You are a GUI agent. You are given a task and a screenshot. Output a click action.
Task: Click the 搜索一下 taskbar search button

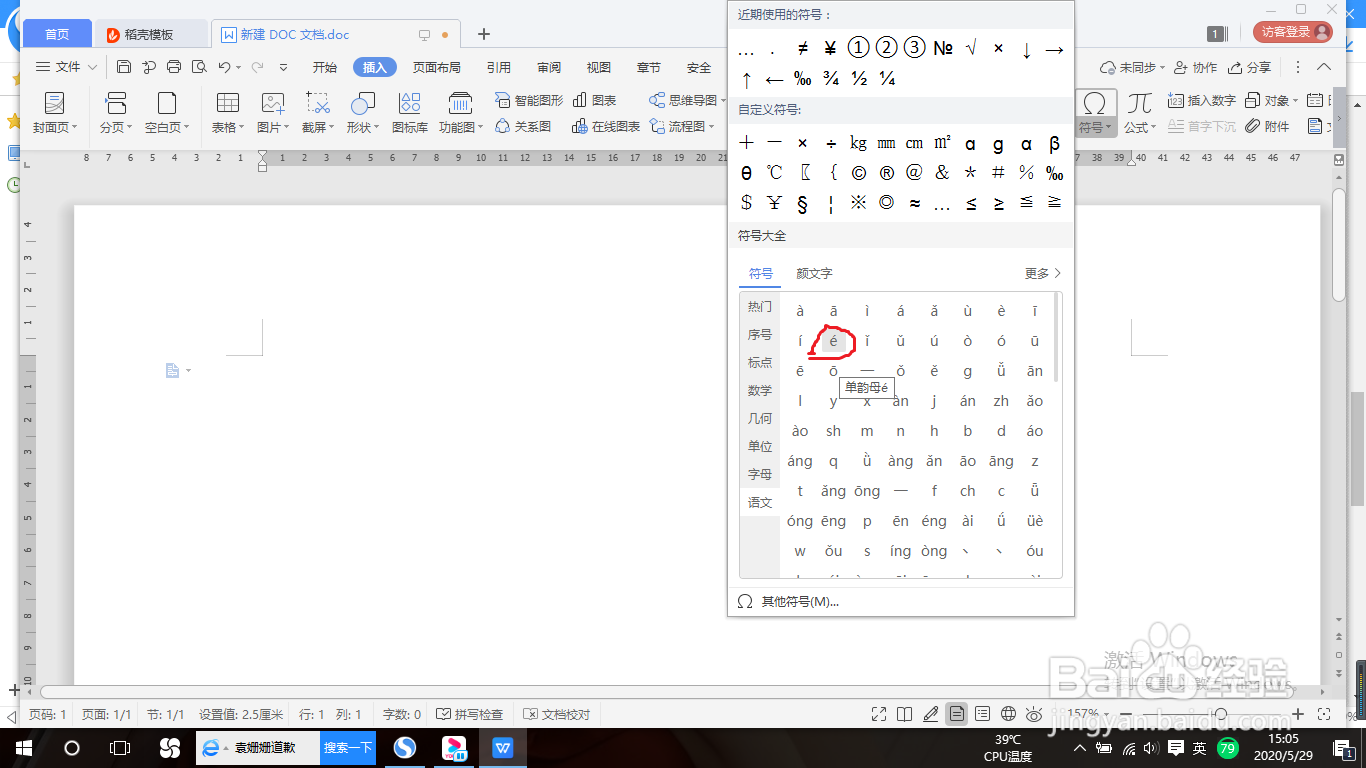point(348,747)
